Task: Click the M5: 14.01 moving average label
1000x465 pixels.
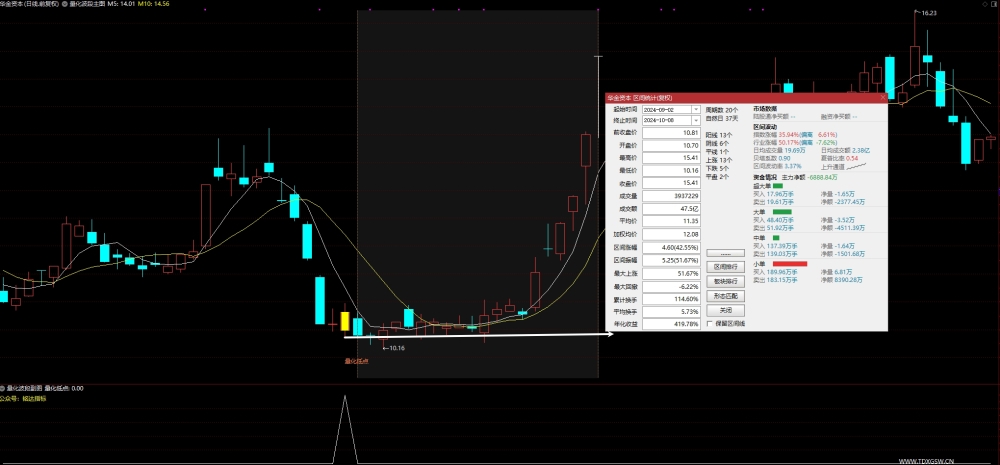Action: [x=121, y=3]
